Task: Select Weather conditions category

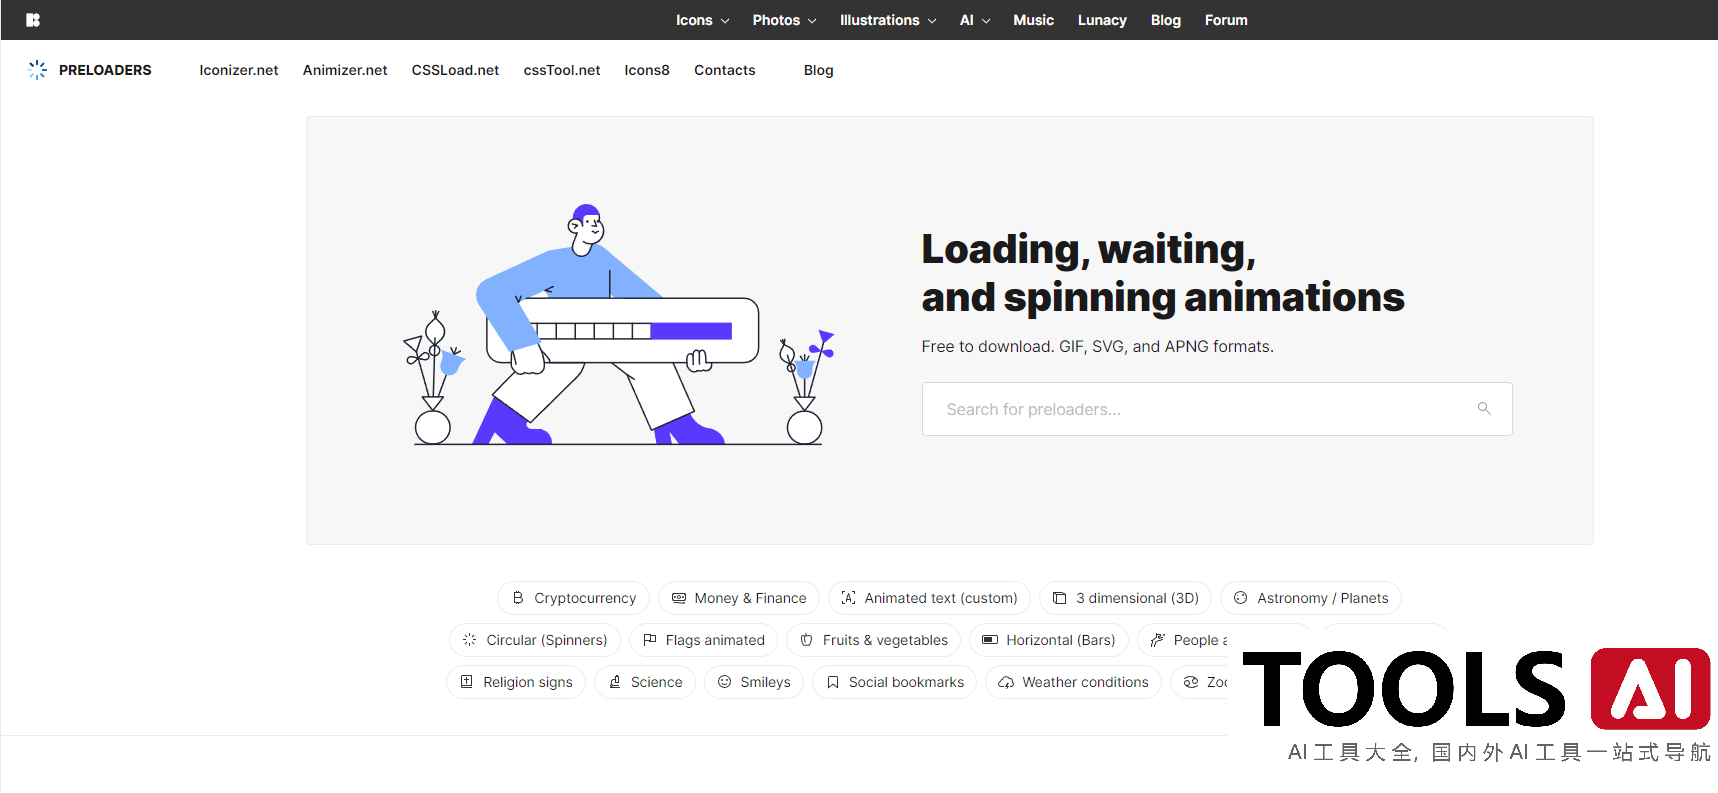Action: 1073,682
